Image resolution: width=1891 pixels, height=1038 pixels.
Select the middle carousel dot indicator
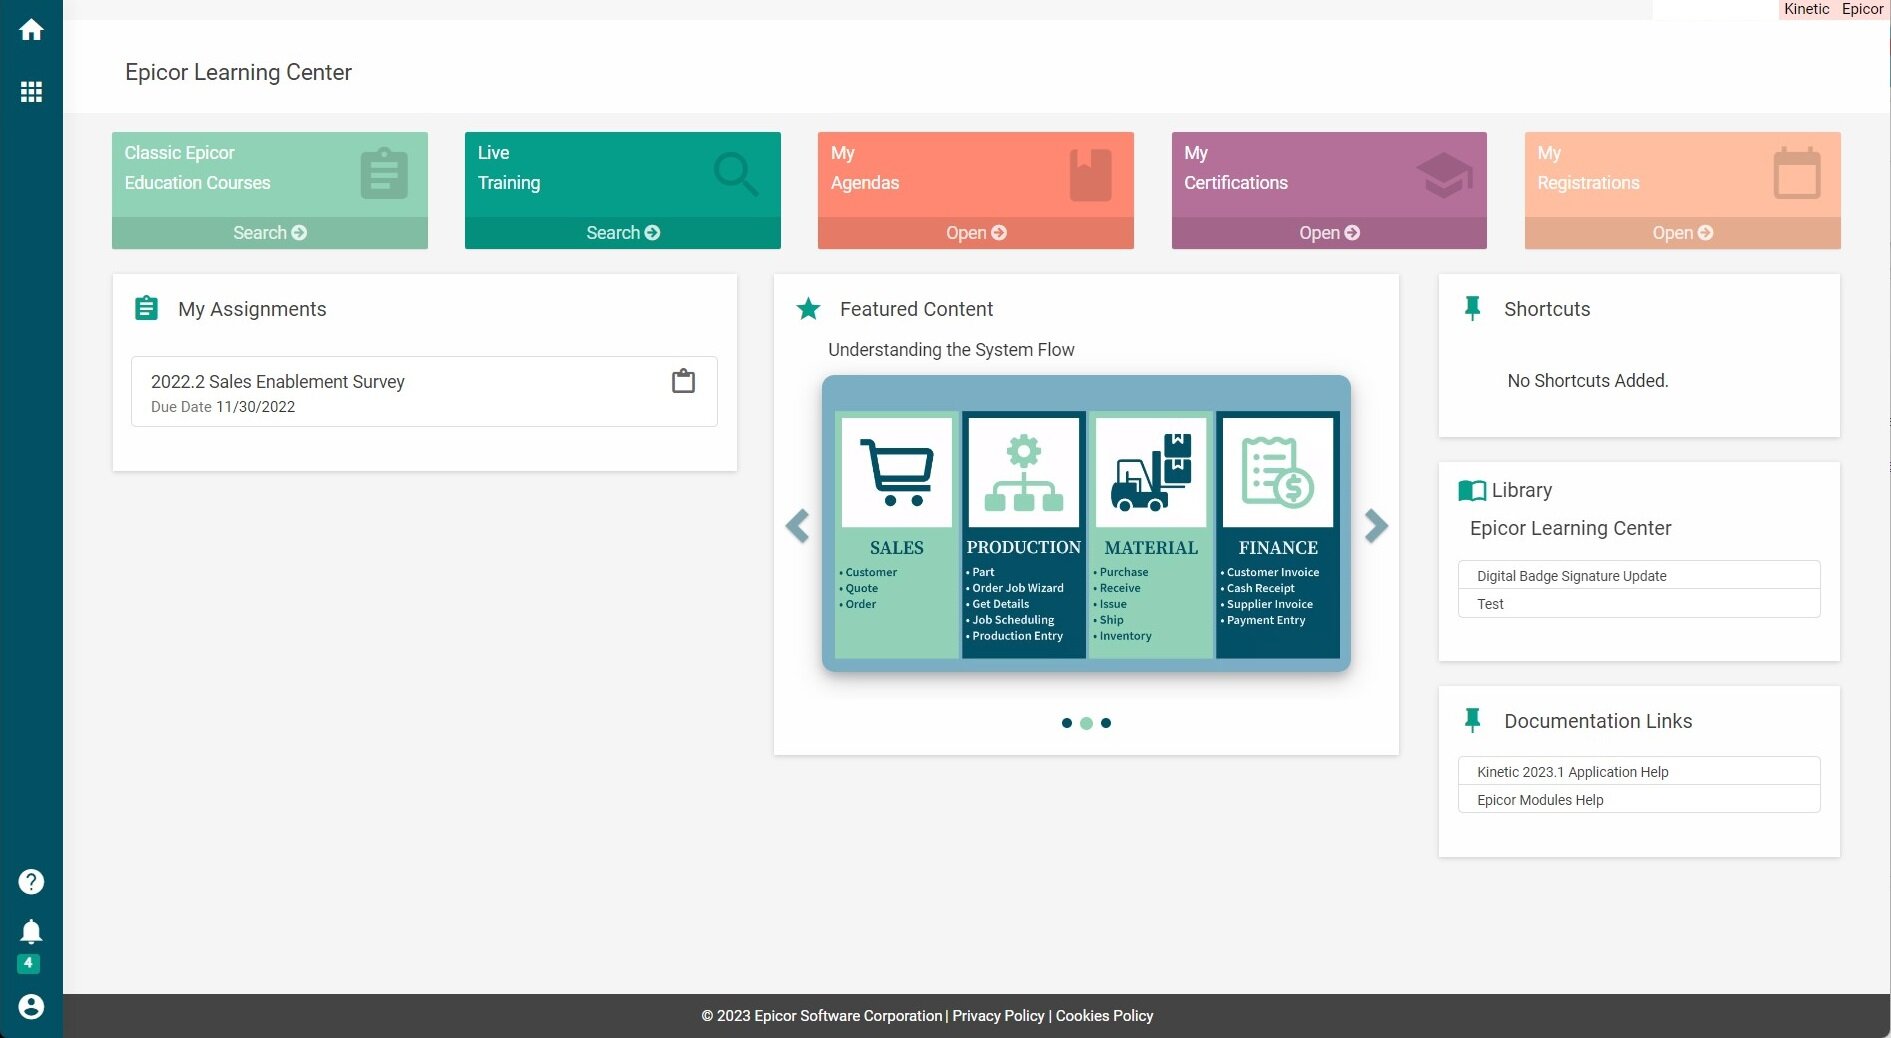[x=1086, y=723]
